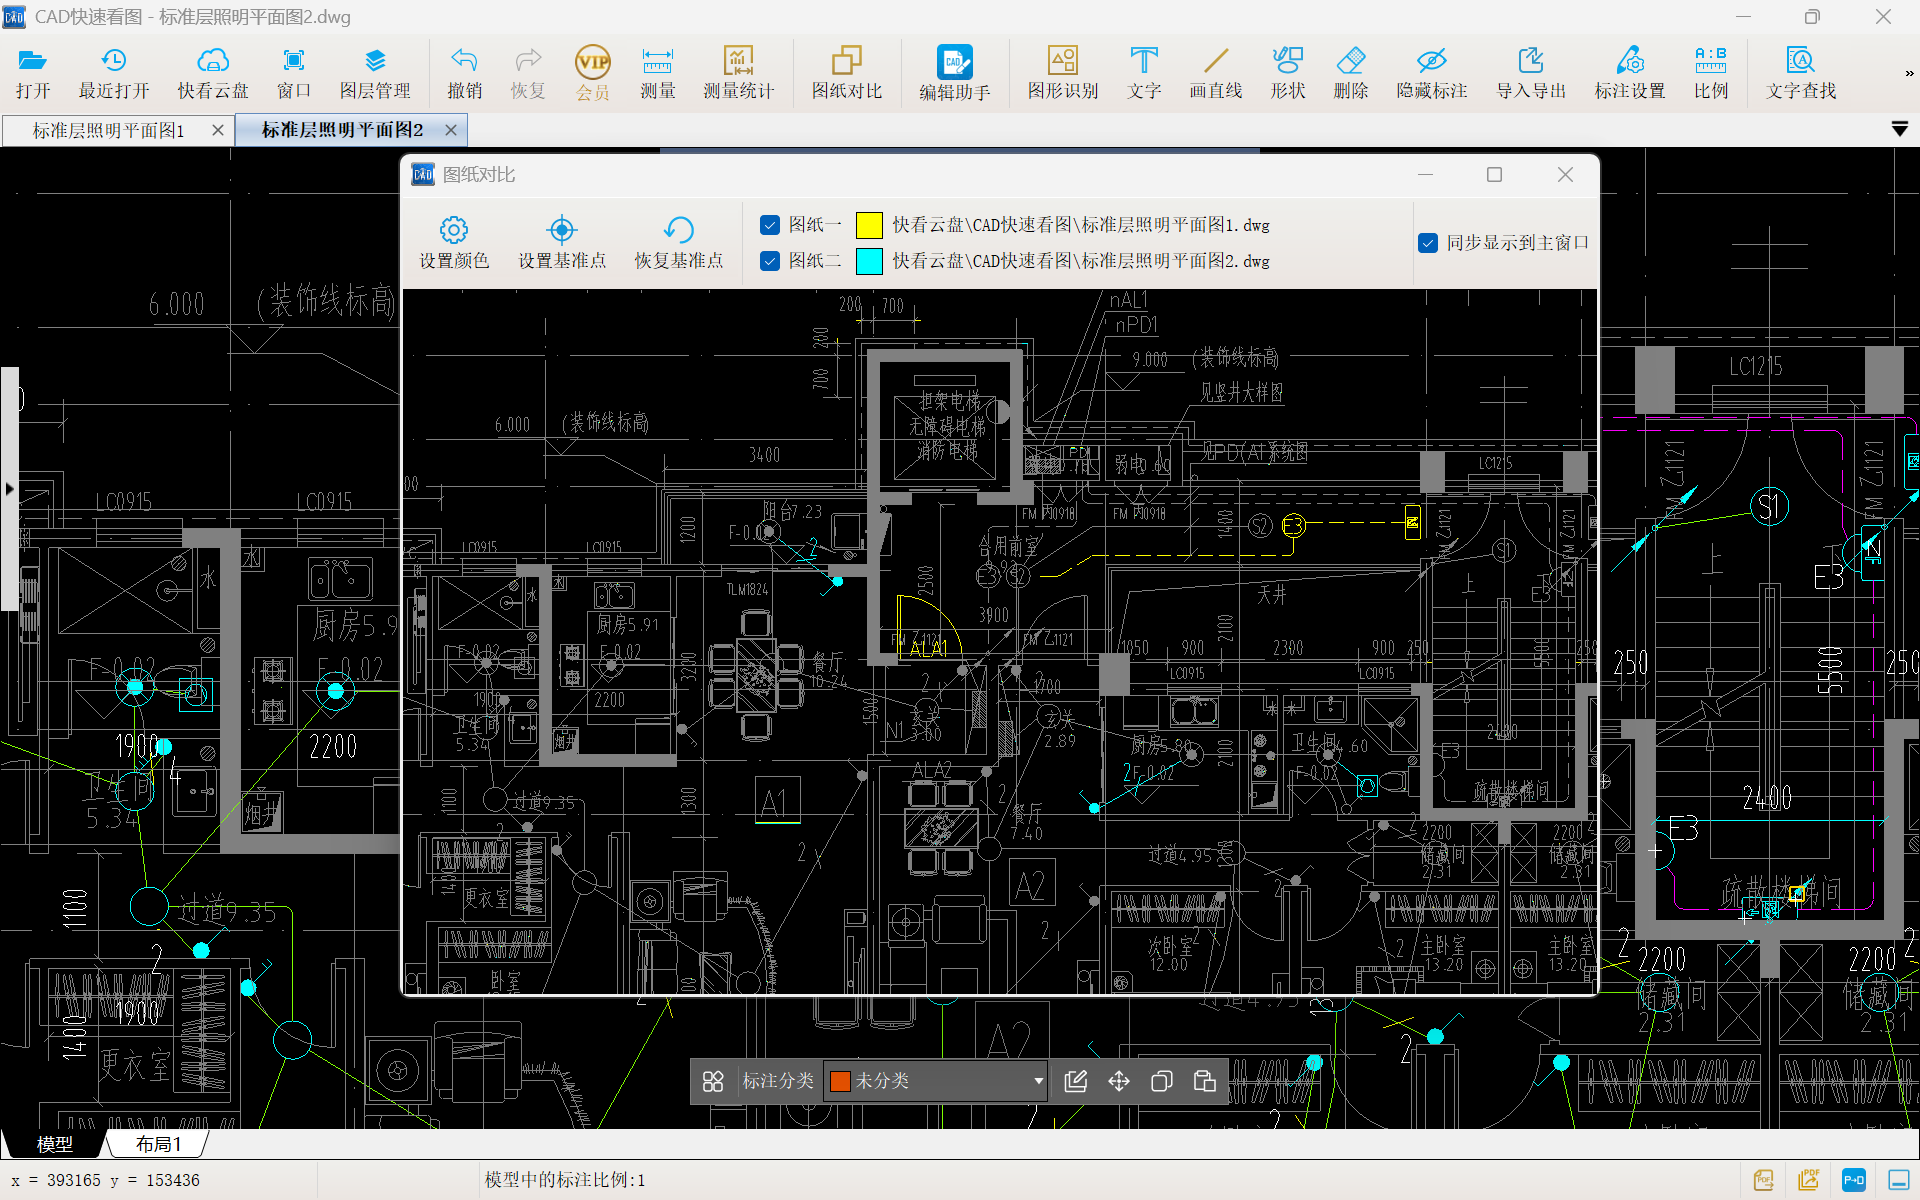The height and width of the screenshot is (1200, 1920).
Task: Switch to 标准层照明平面图1 tab
Action: [108, 130]
